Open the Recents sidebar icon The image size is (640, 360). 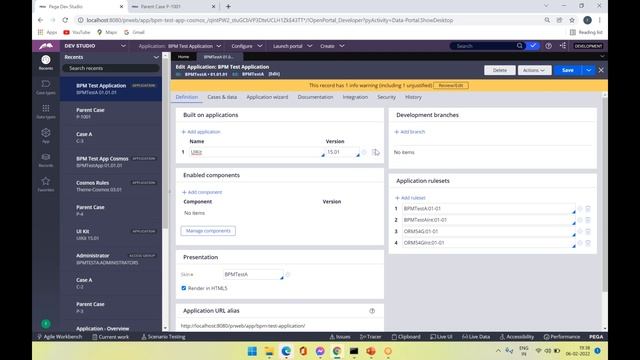46,62
